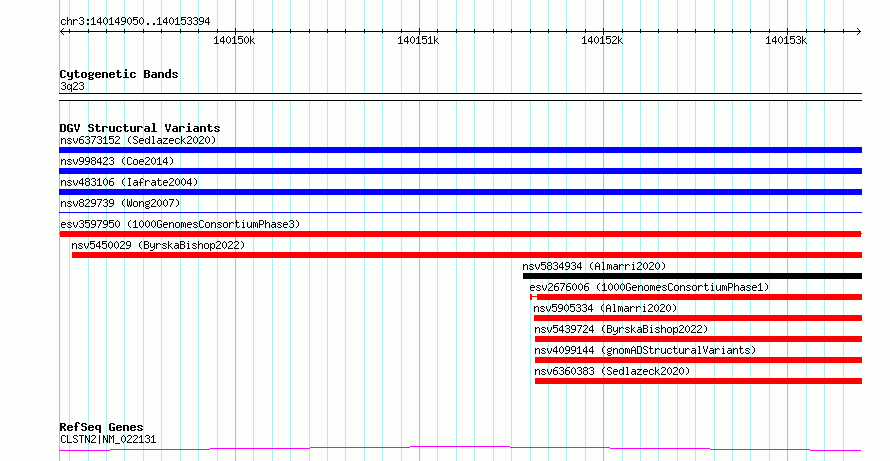The image size is (890, 461).
Task: Click the right arrow of the ruler
Action: point(859,32)
